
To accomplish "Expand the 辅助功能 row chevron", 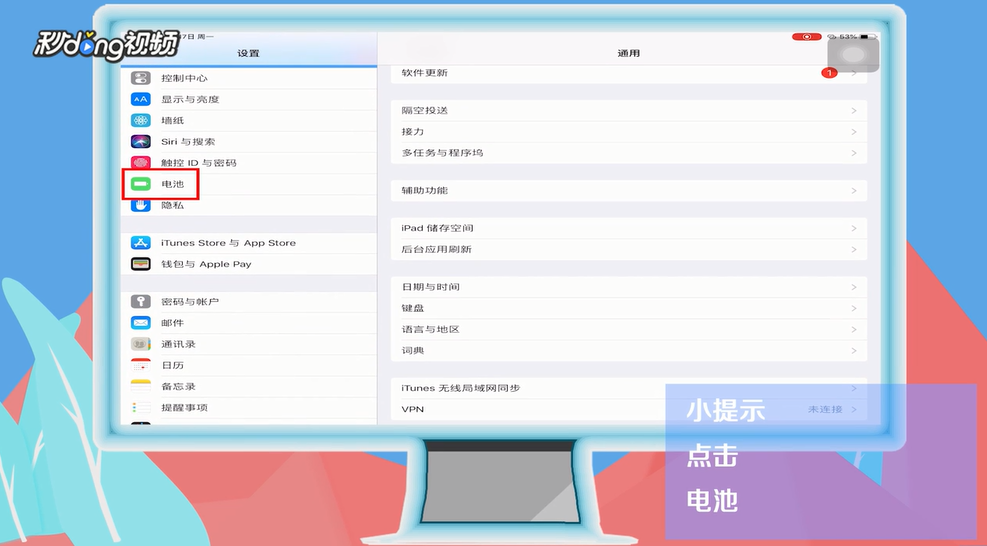I will point(854,190).
